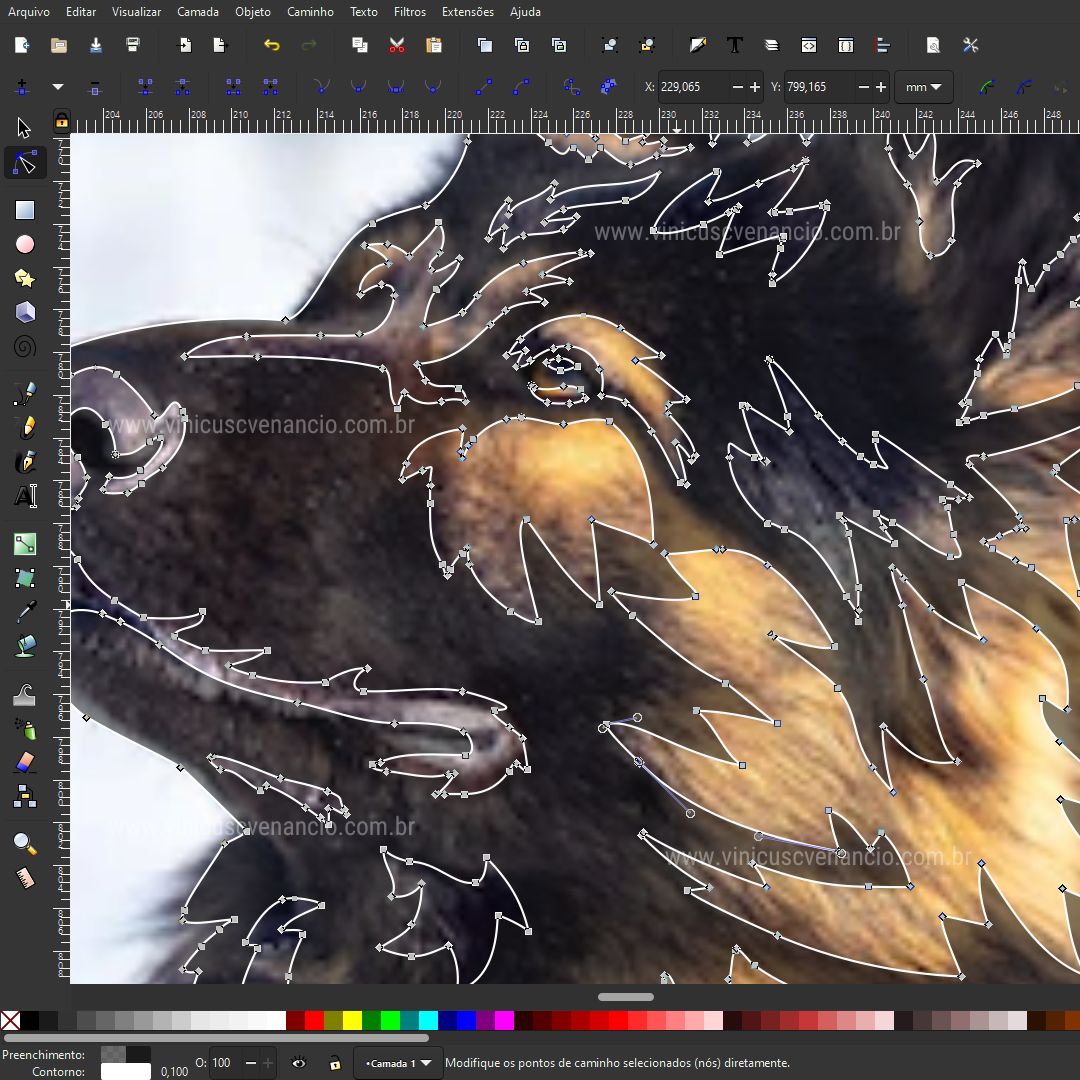Open the Arquivo menu

tap(29, 12)
